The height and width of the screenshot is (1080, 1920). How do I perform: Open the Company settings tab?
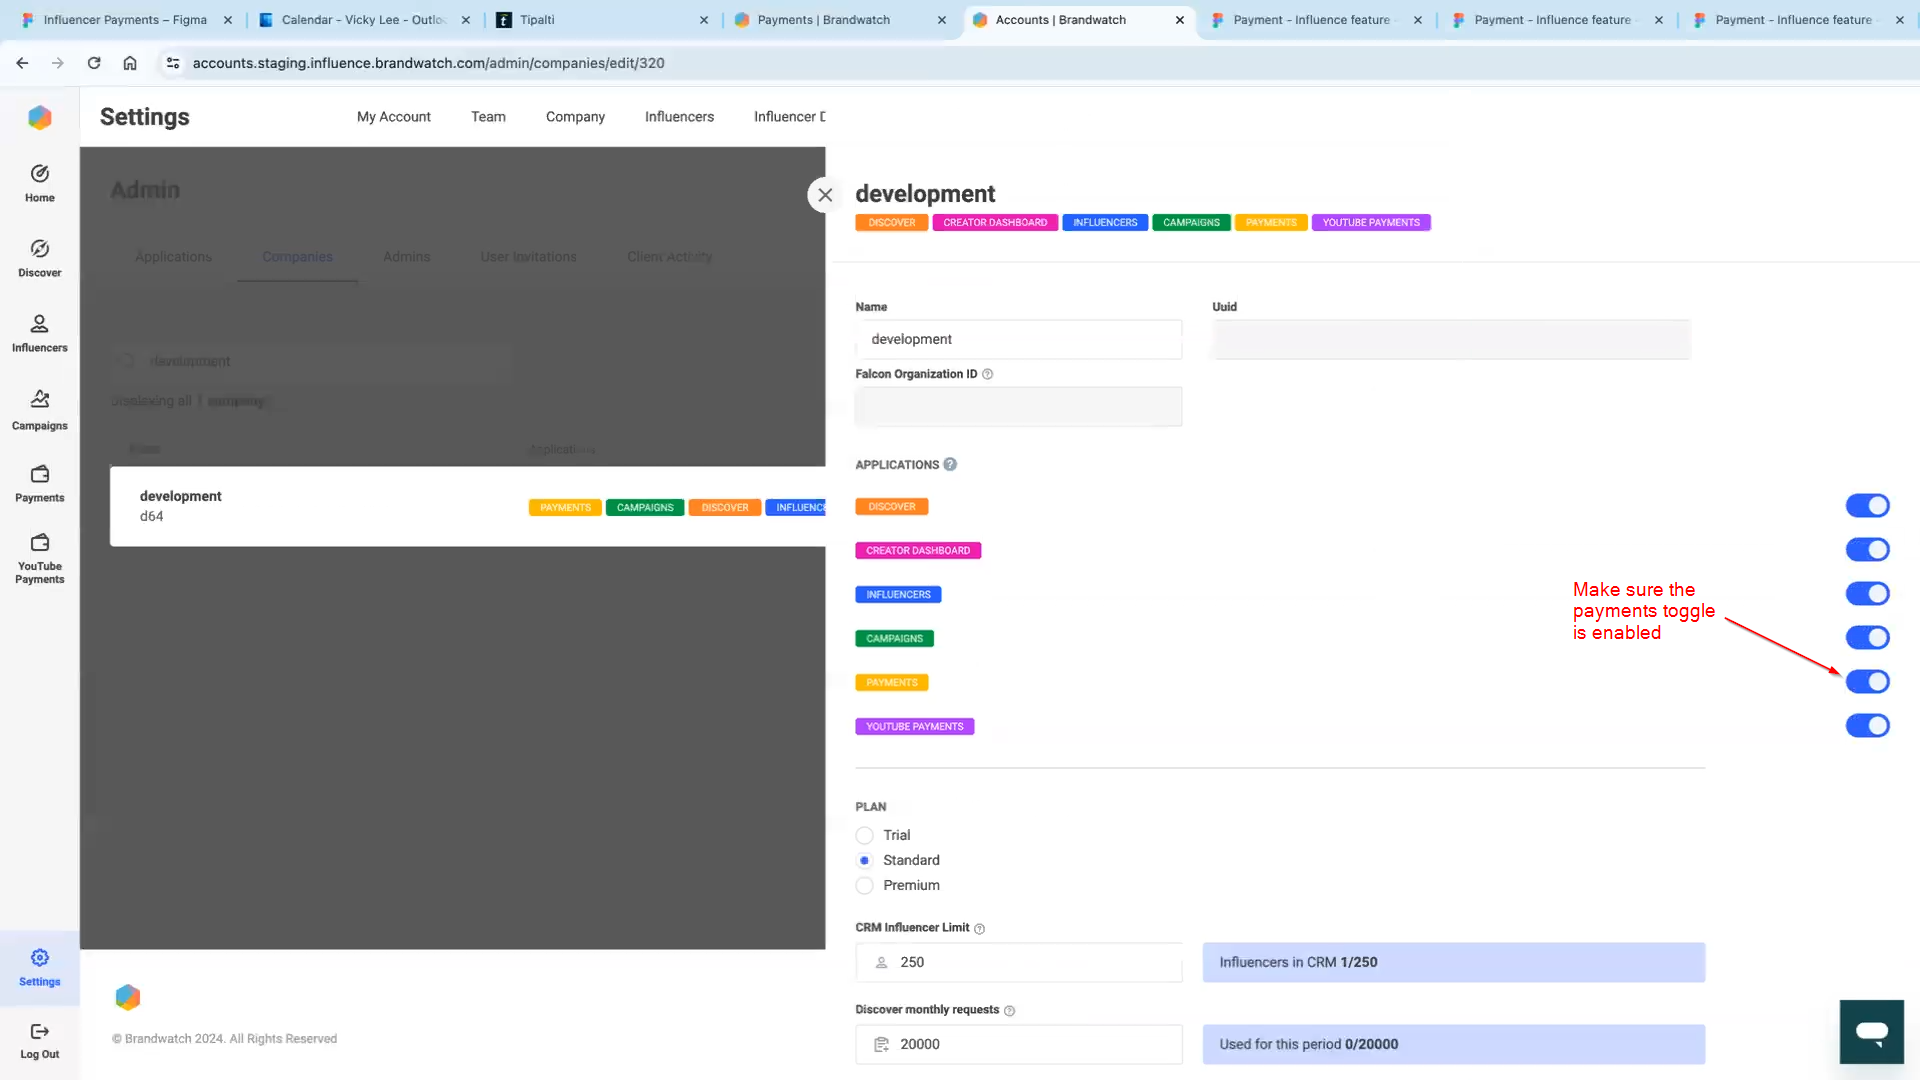tap(575, 117)
